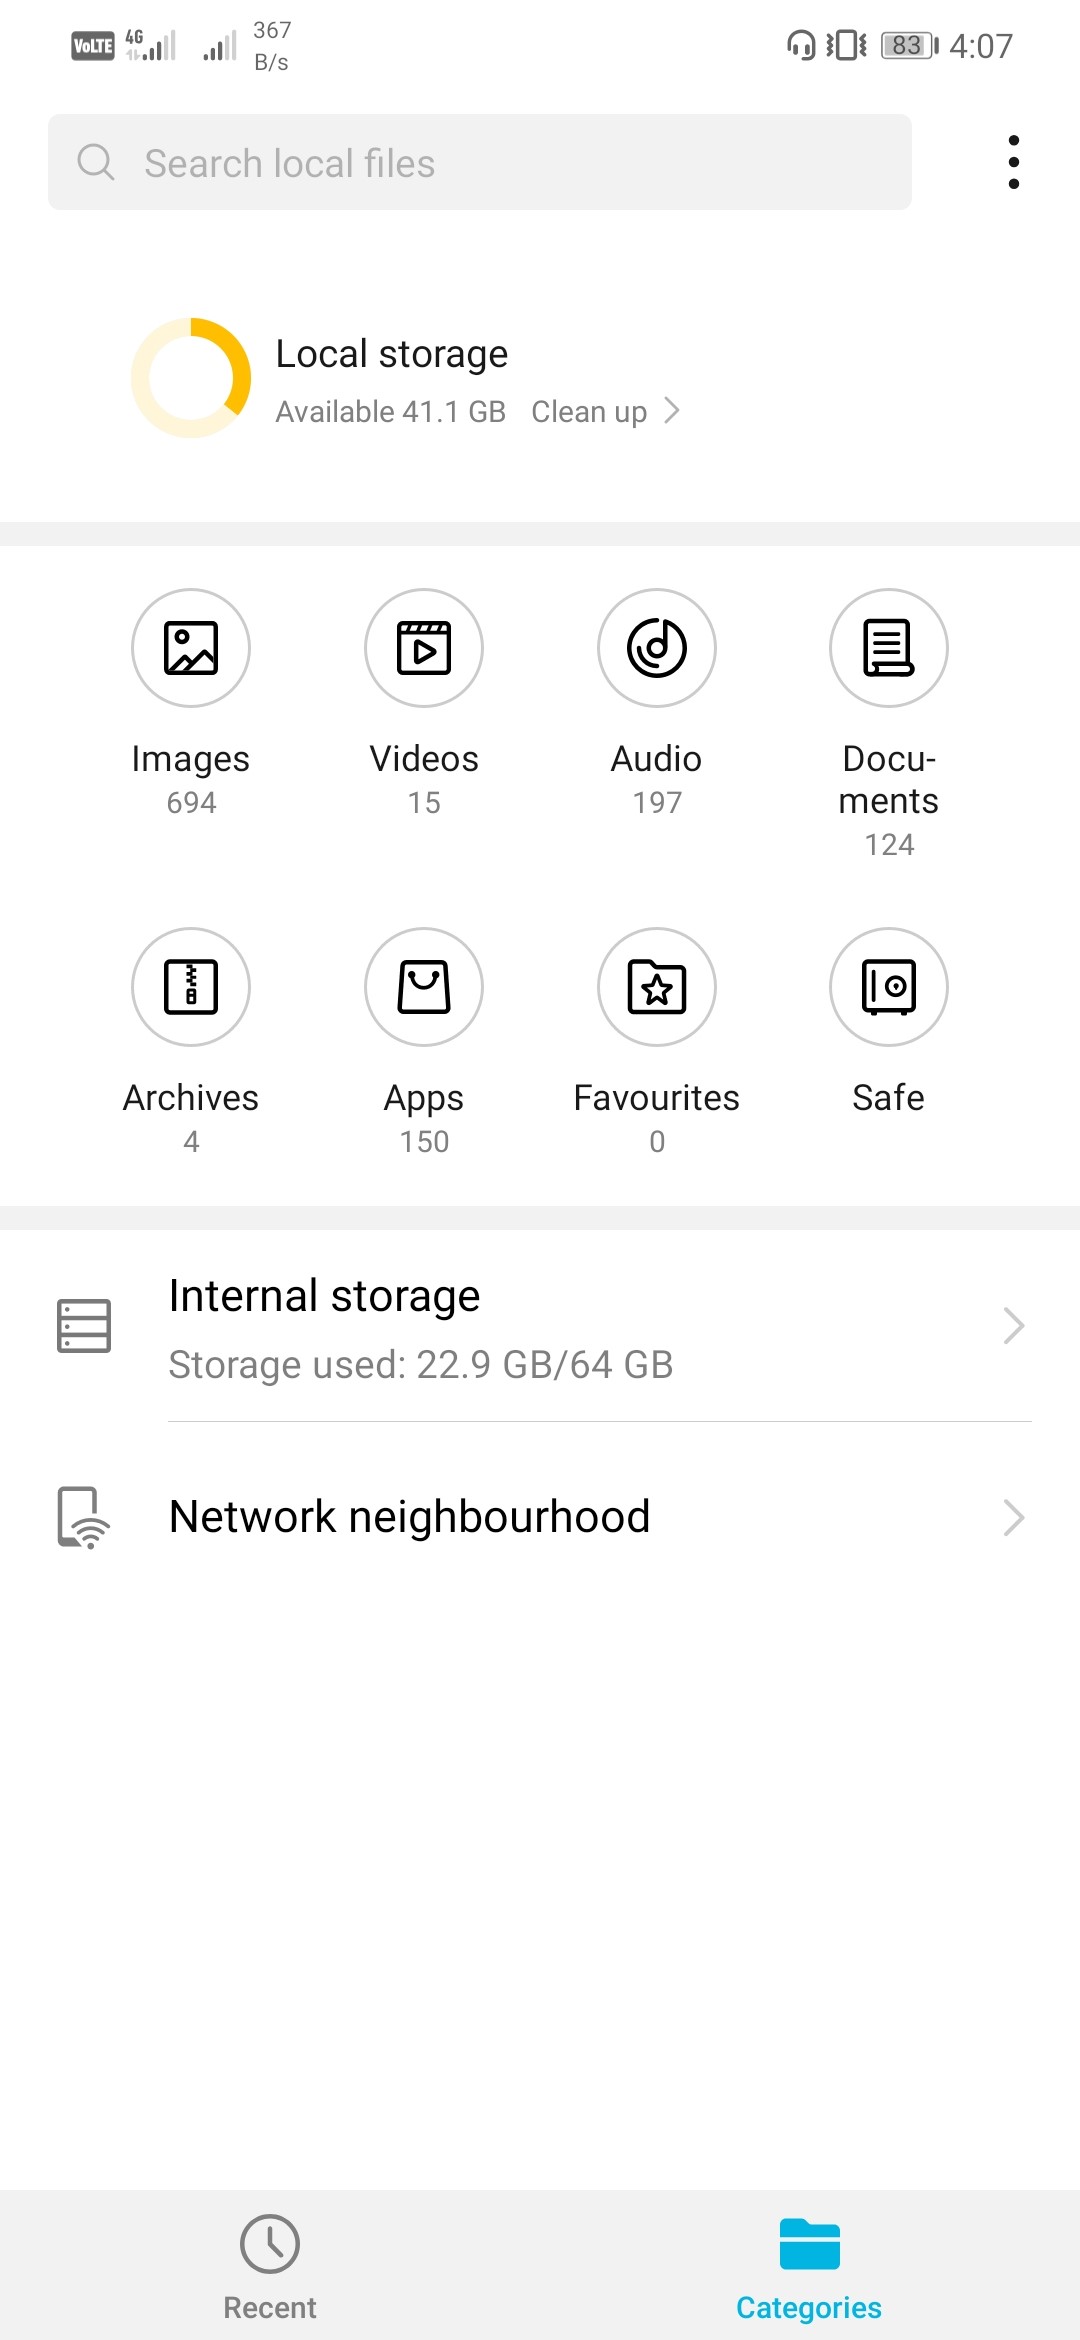Tap the local storage usage ring
Viewport: 1080px width, 2340px height.
[191, 378]
